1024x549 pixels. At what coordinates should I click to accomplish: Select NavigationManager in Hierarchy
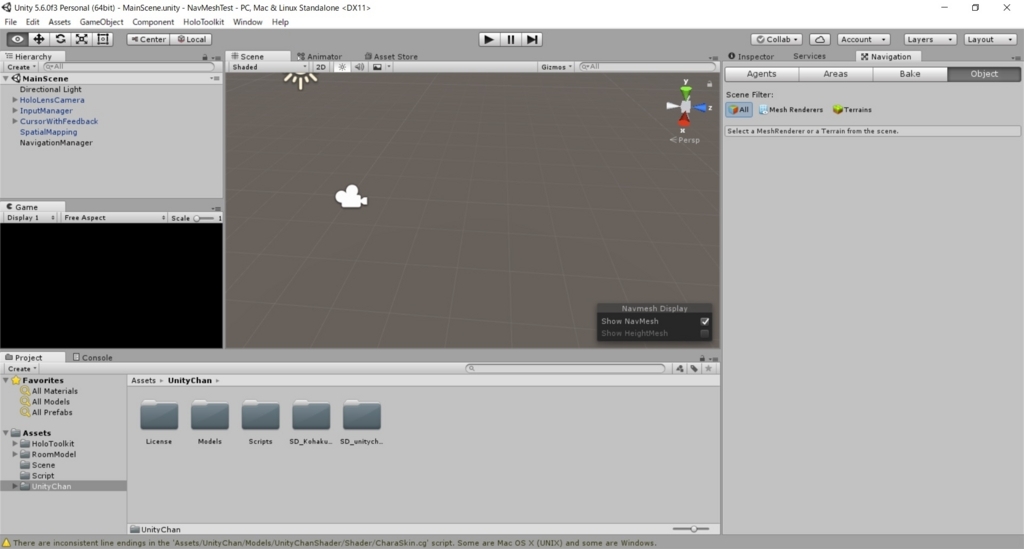coord(56,142)
